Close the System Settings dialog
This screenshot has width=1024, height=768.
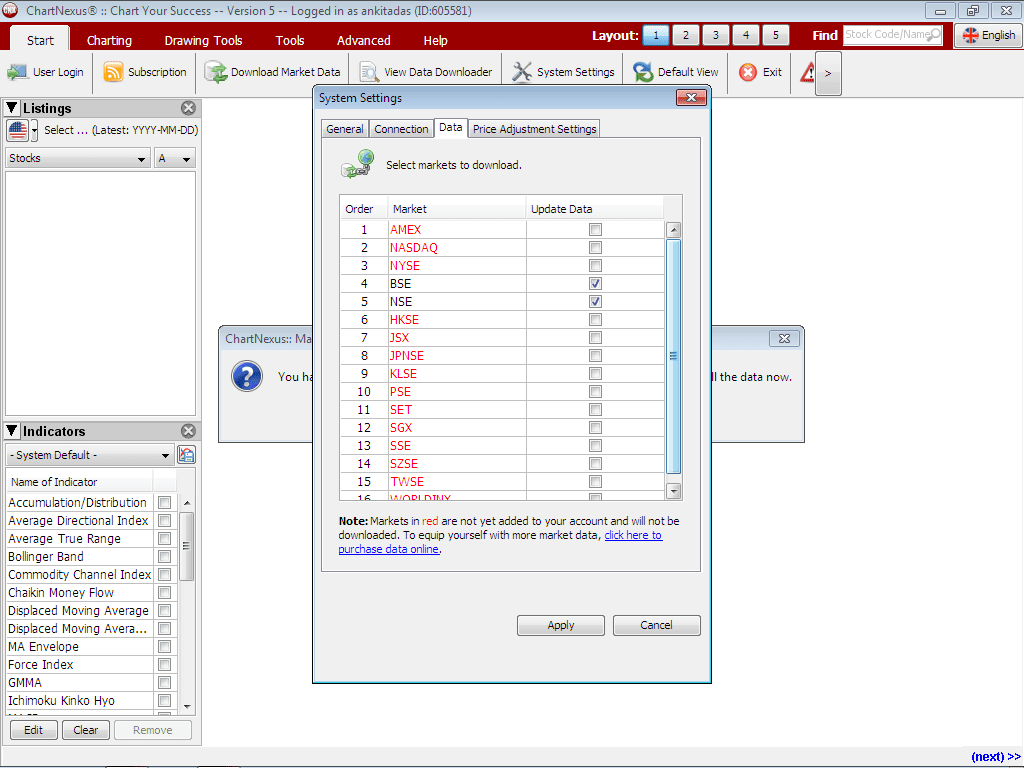coord(691,98)
